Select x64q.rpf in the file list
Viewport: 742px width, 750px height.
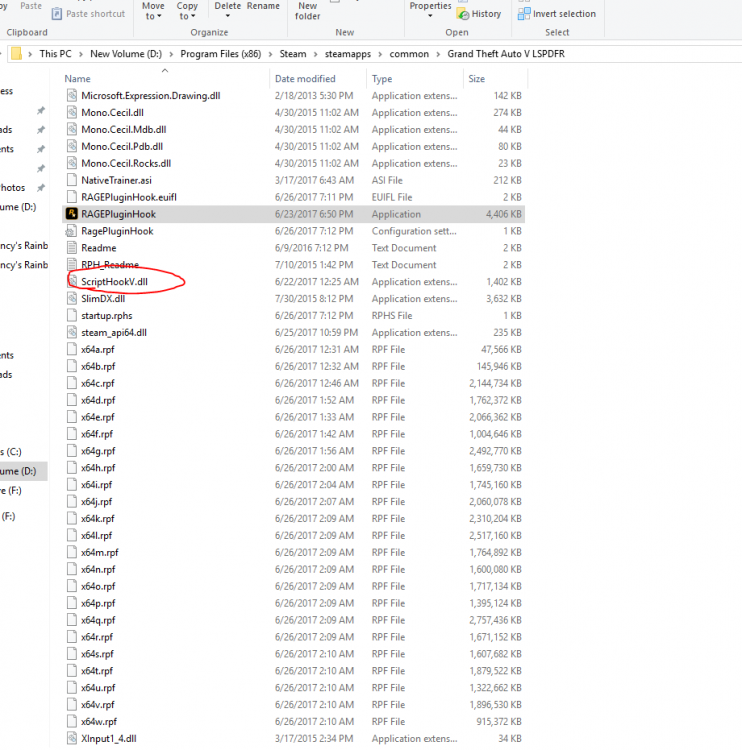coord(294,620)
